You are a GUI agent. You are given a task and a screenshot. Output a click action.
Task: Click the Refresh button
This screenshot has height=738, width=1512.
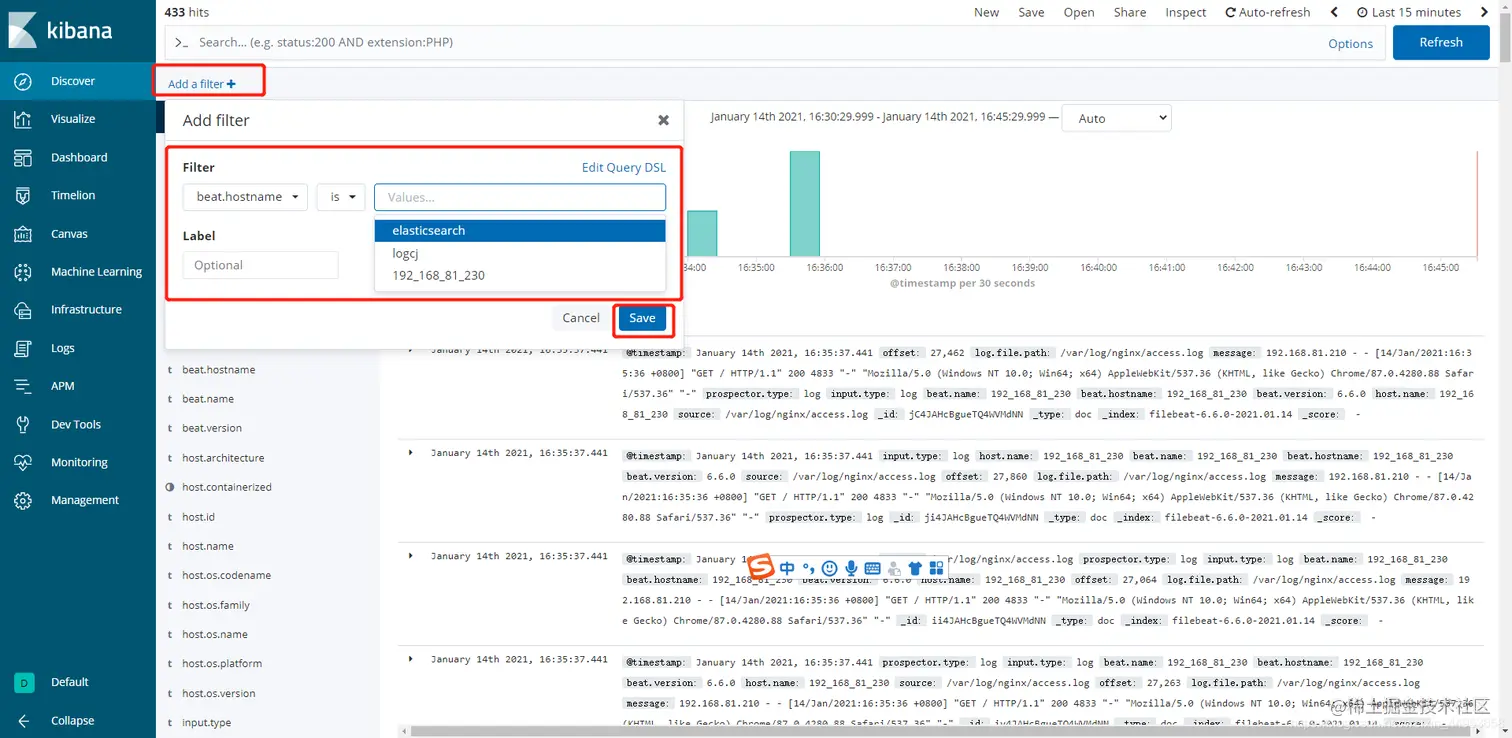click(1441, 42)
